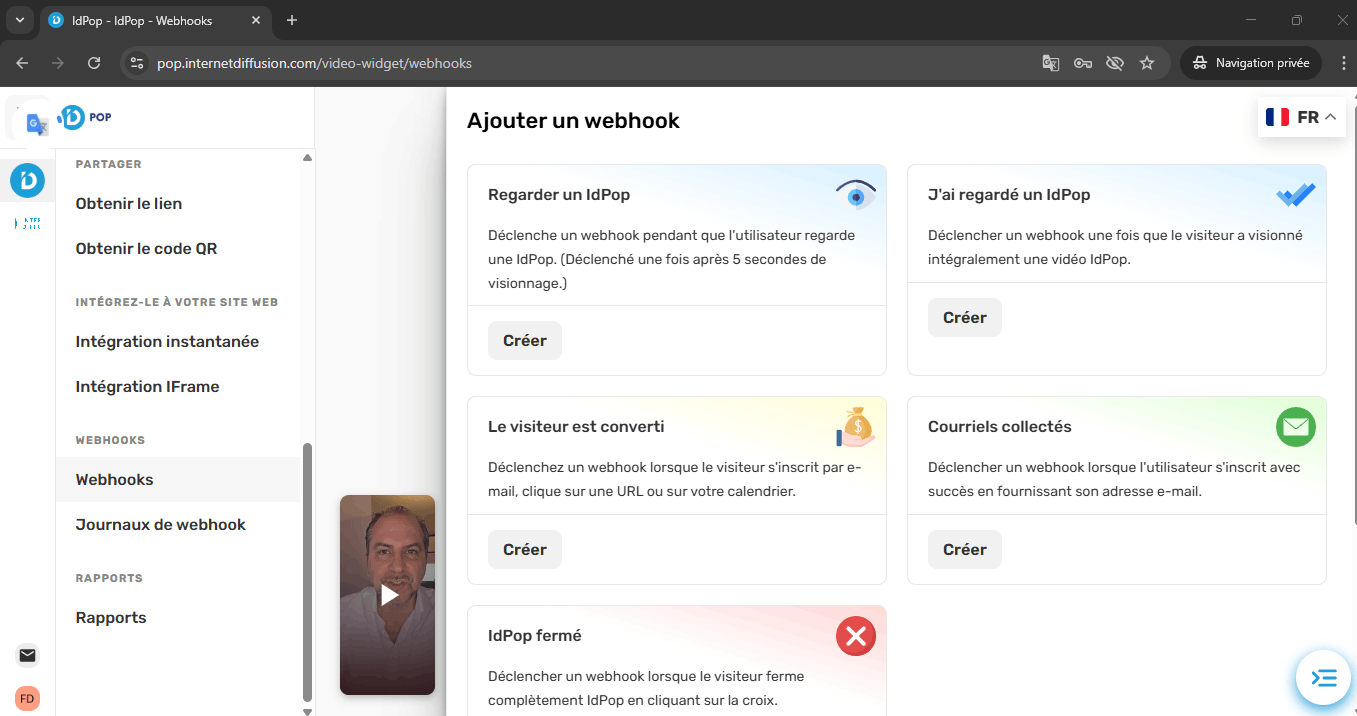This screenshot has width=1357, height=716.
Task: Play the video widget preview
Action: (x=388, y=595)
